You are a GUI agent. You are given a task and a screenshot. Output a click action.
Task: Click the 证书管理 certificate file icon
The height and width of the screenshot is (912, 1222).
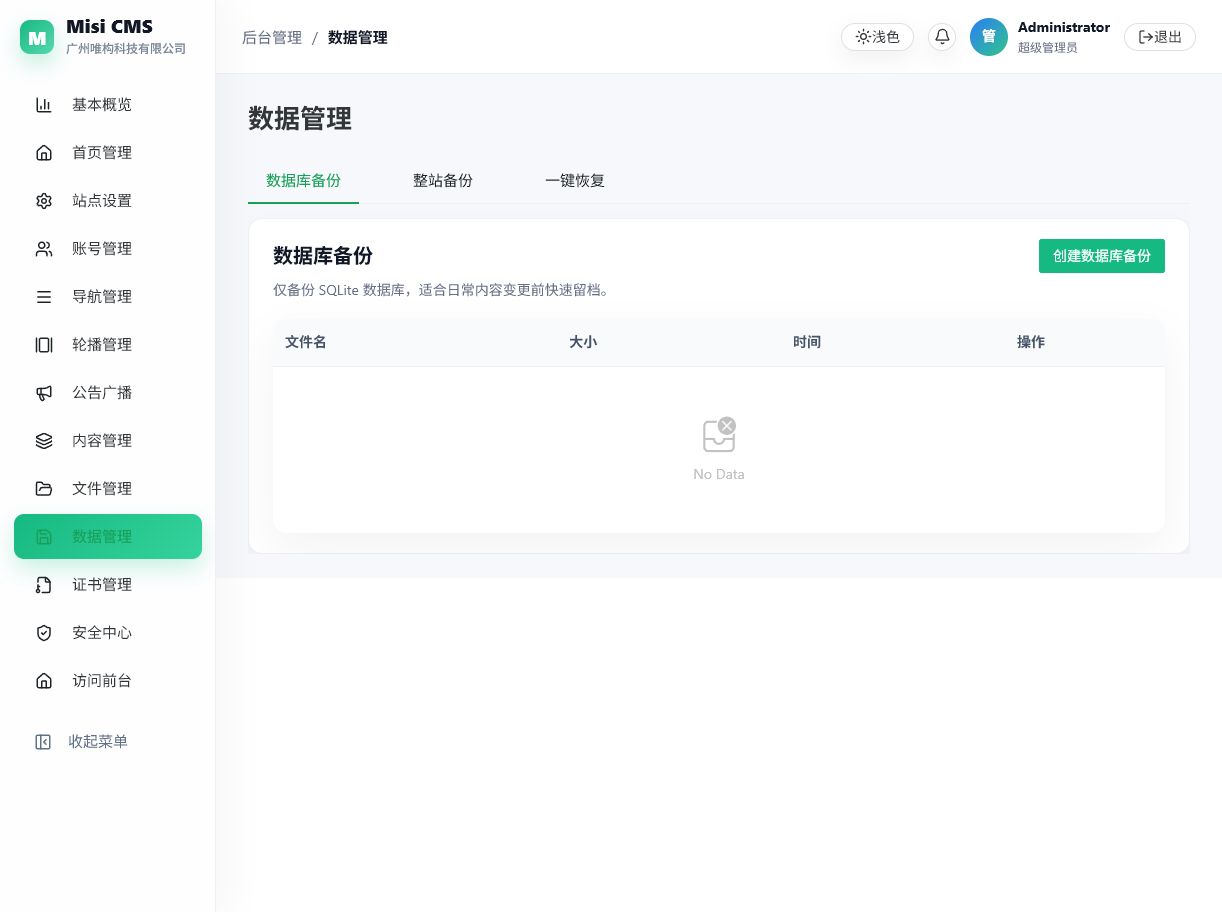coord(44,585)
